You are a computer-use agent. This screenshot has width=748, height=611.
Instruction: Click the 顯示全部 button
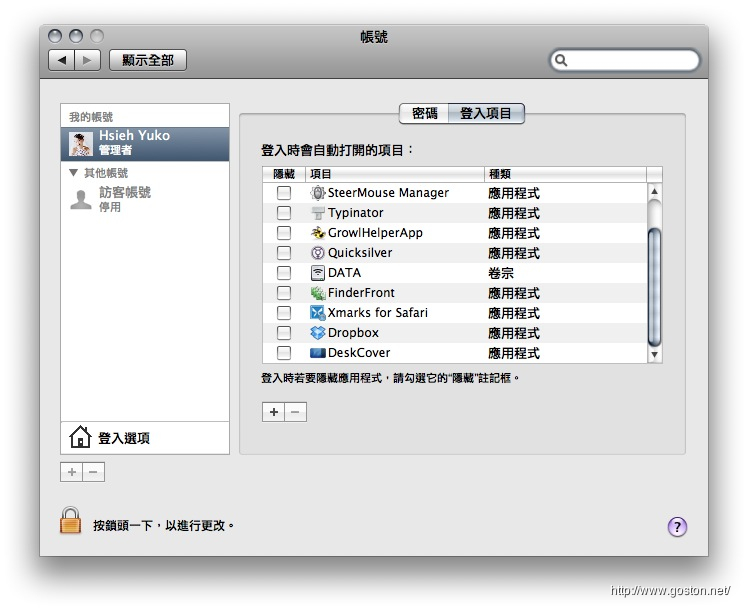pyautogui.click(x=148, y=60)
